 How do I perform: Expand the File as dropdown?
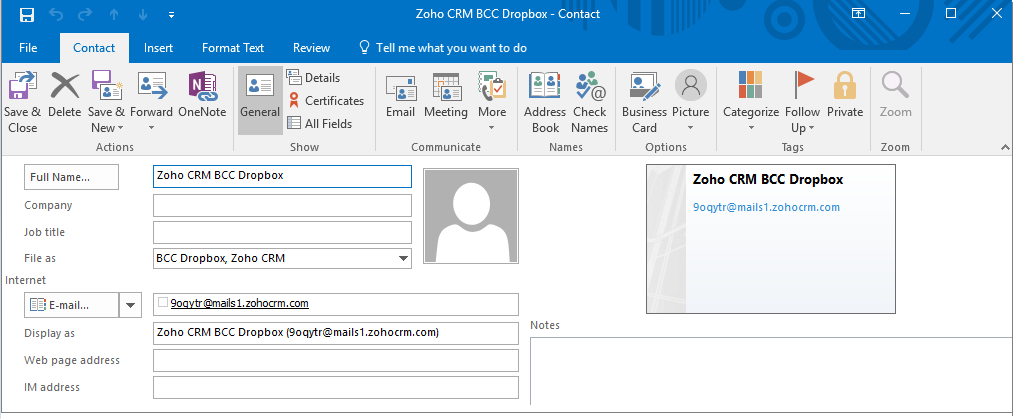403,259
